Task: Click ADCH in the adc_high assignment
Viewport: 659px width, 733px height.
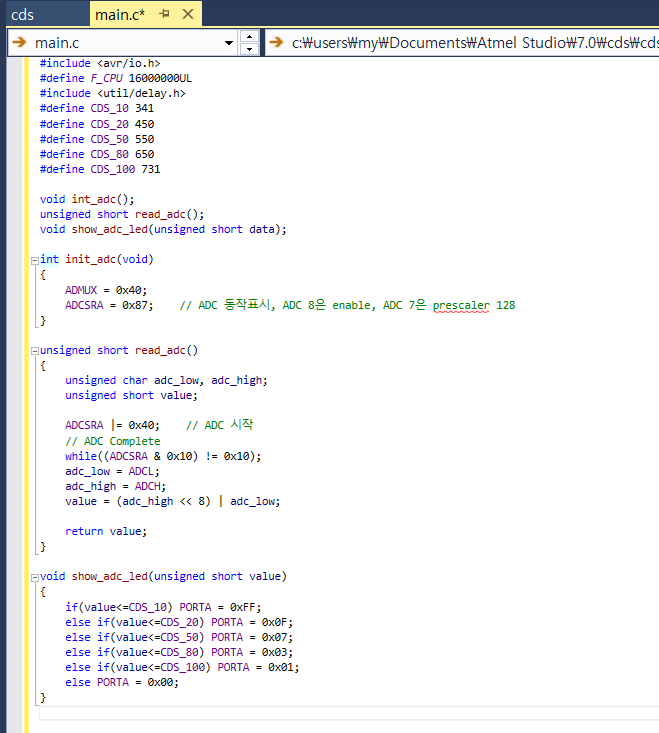Action: [x=148, y=486]
